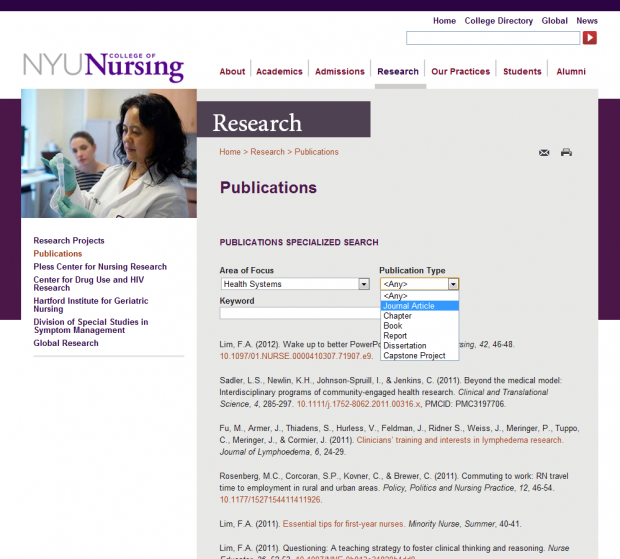Click the DOI link 10.1111/j.1752-8062.2011.00316.x

pos(358,404)
